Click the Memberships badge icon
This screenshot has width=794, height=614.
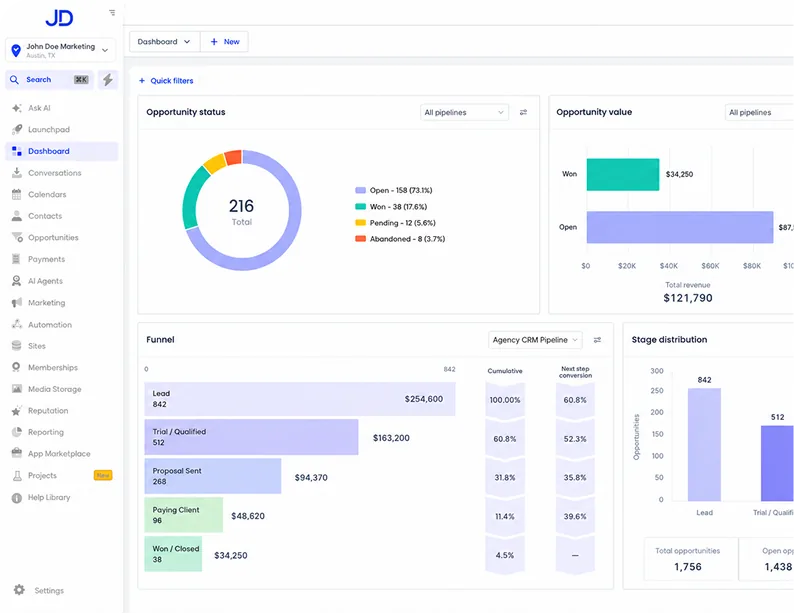17,367
